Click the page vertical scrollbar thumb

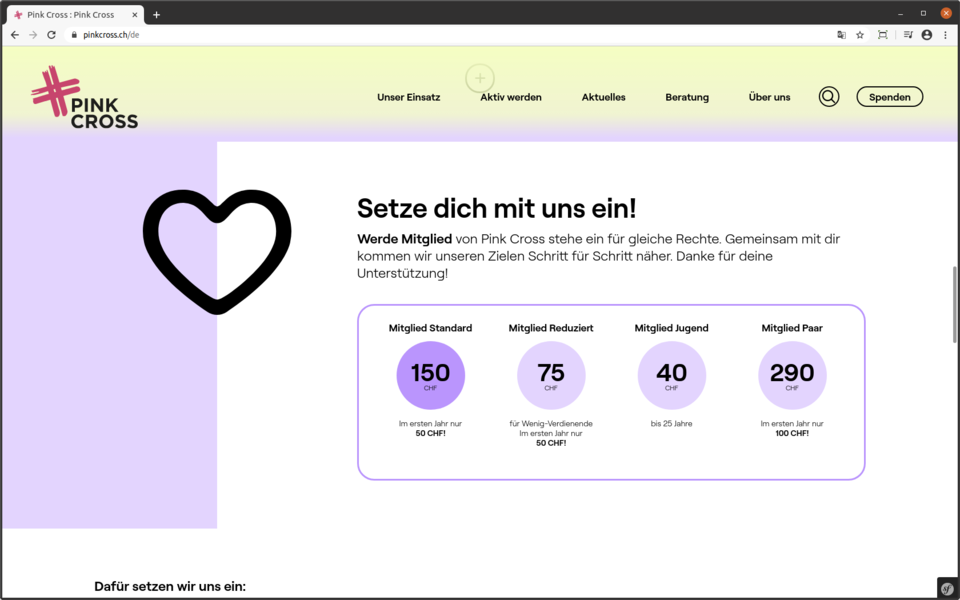pyautogui.click(x=954, y=305)
